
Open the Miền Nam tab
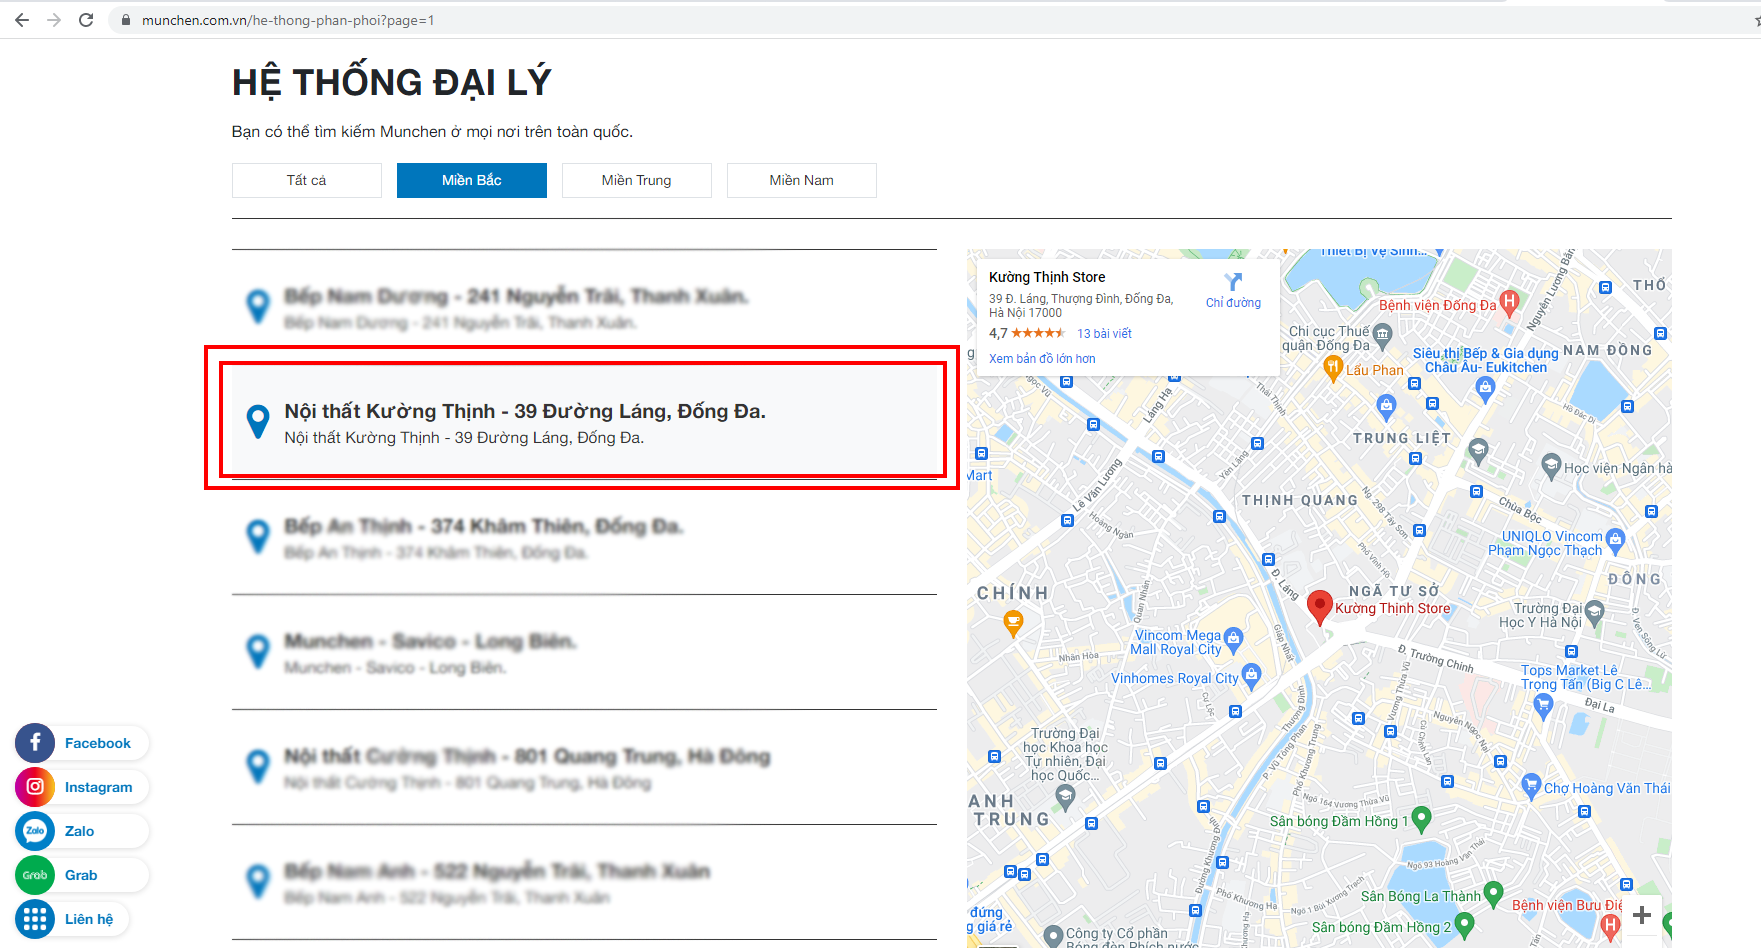click(802, 180)
